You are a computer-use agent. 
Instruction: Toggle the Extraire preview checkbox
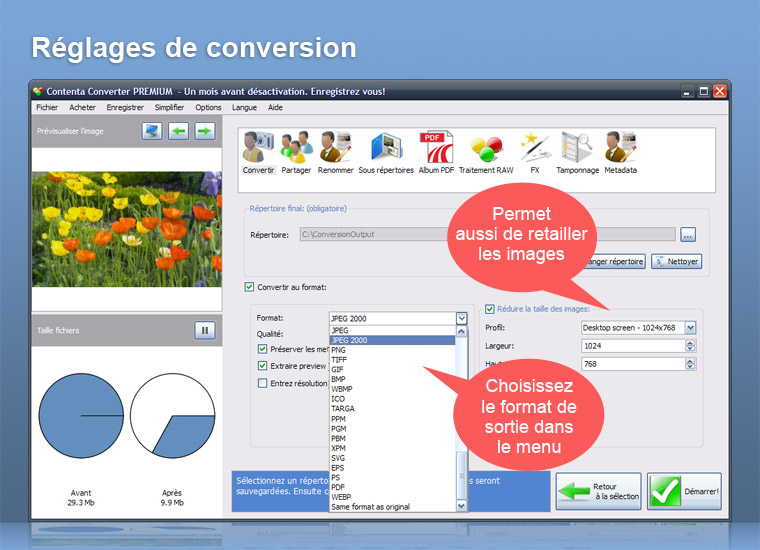coord(262,366)
